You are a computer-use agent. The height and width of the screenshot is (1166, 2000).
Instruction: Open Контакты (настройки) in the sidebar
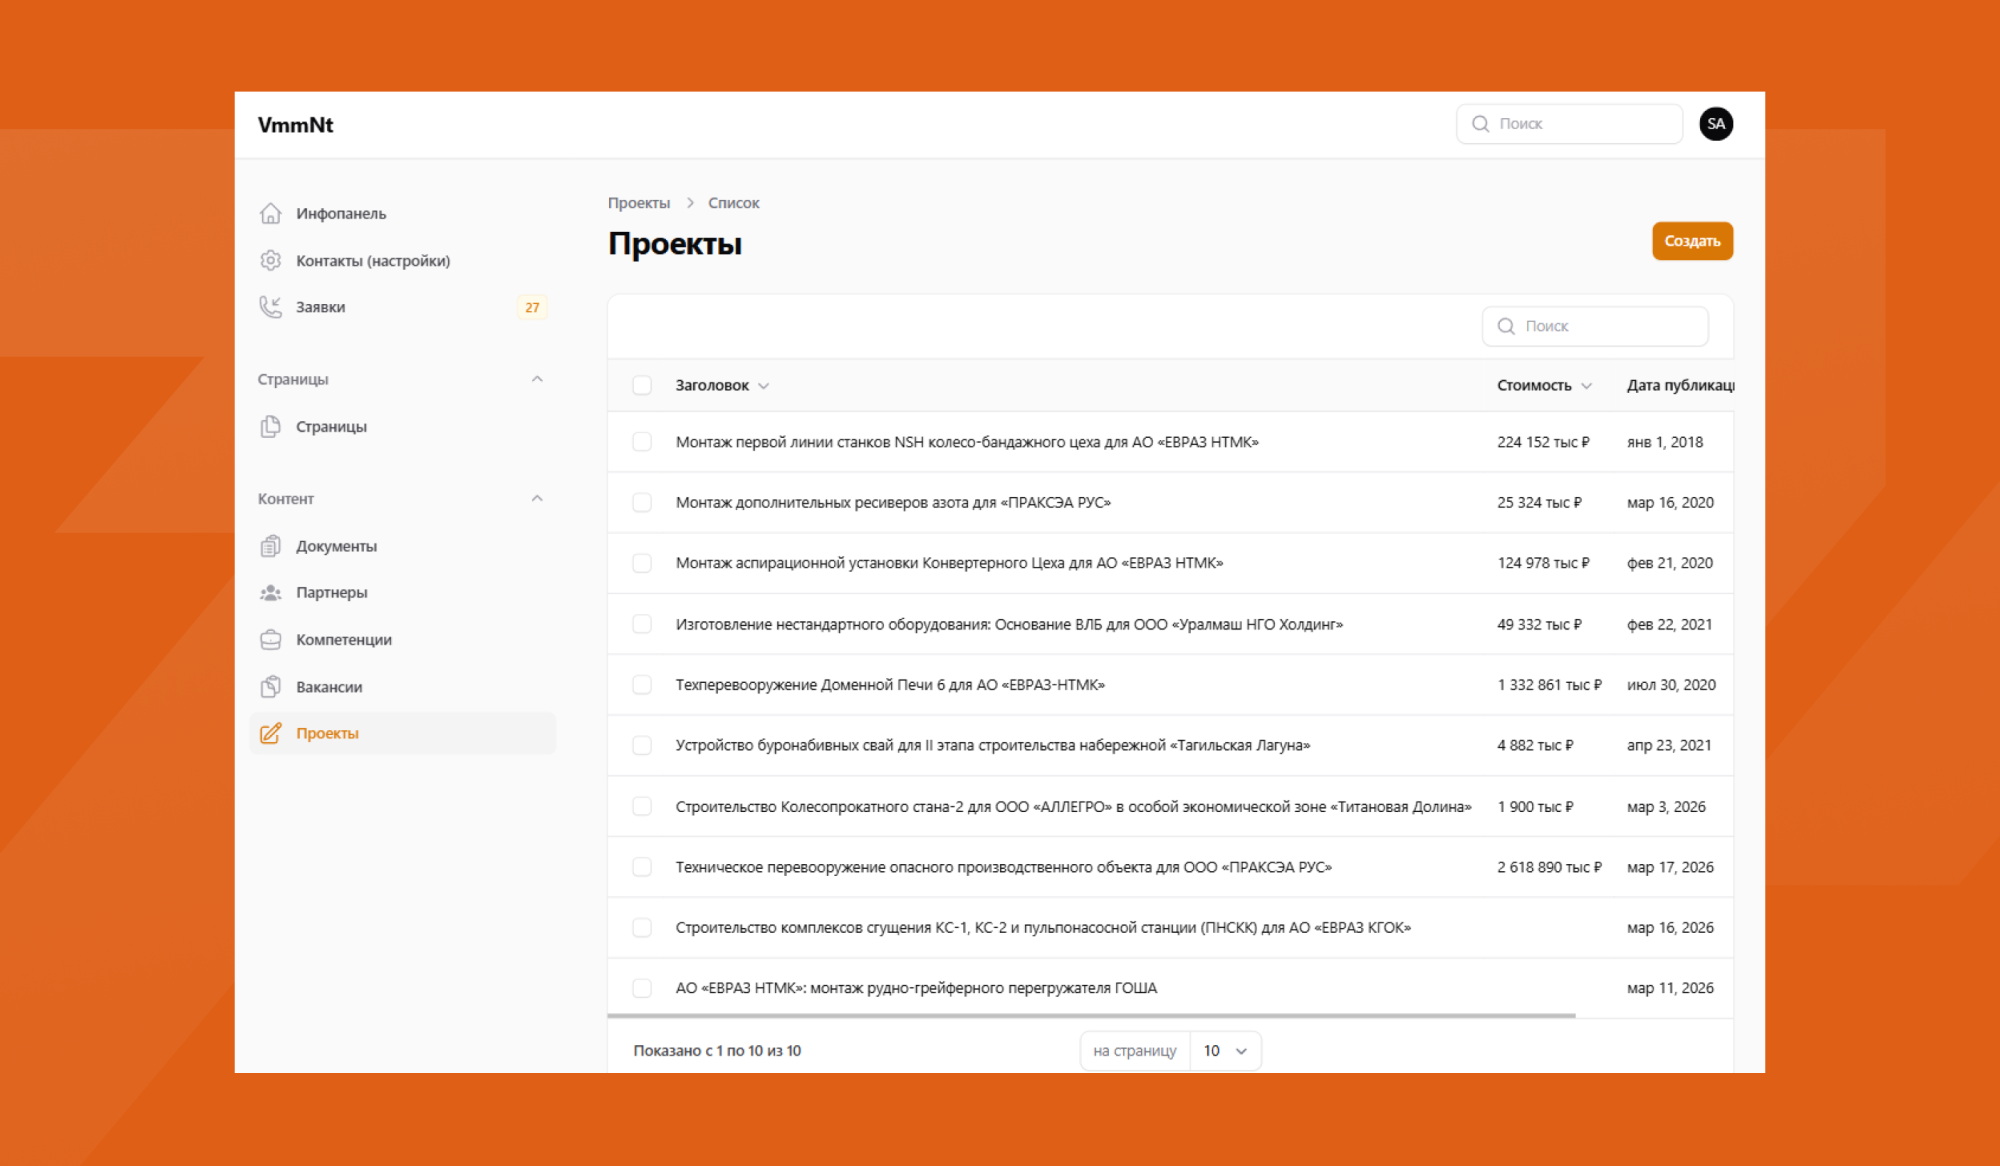point(402,260)
